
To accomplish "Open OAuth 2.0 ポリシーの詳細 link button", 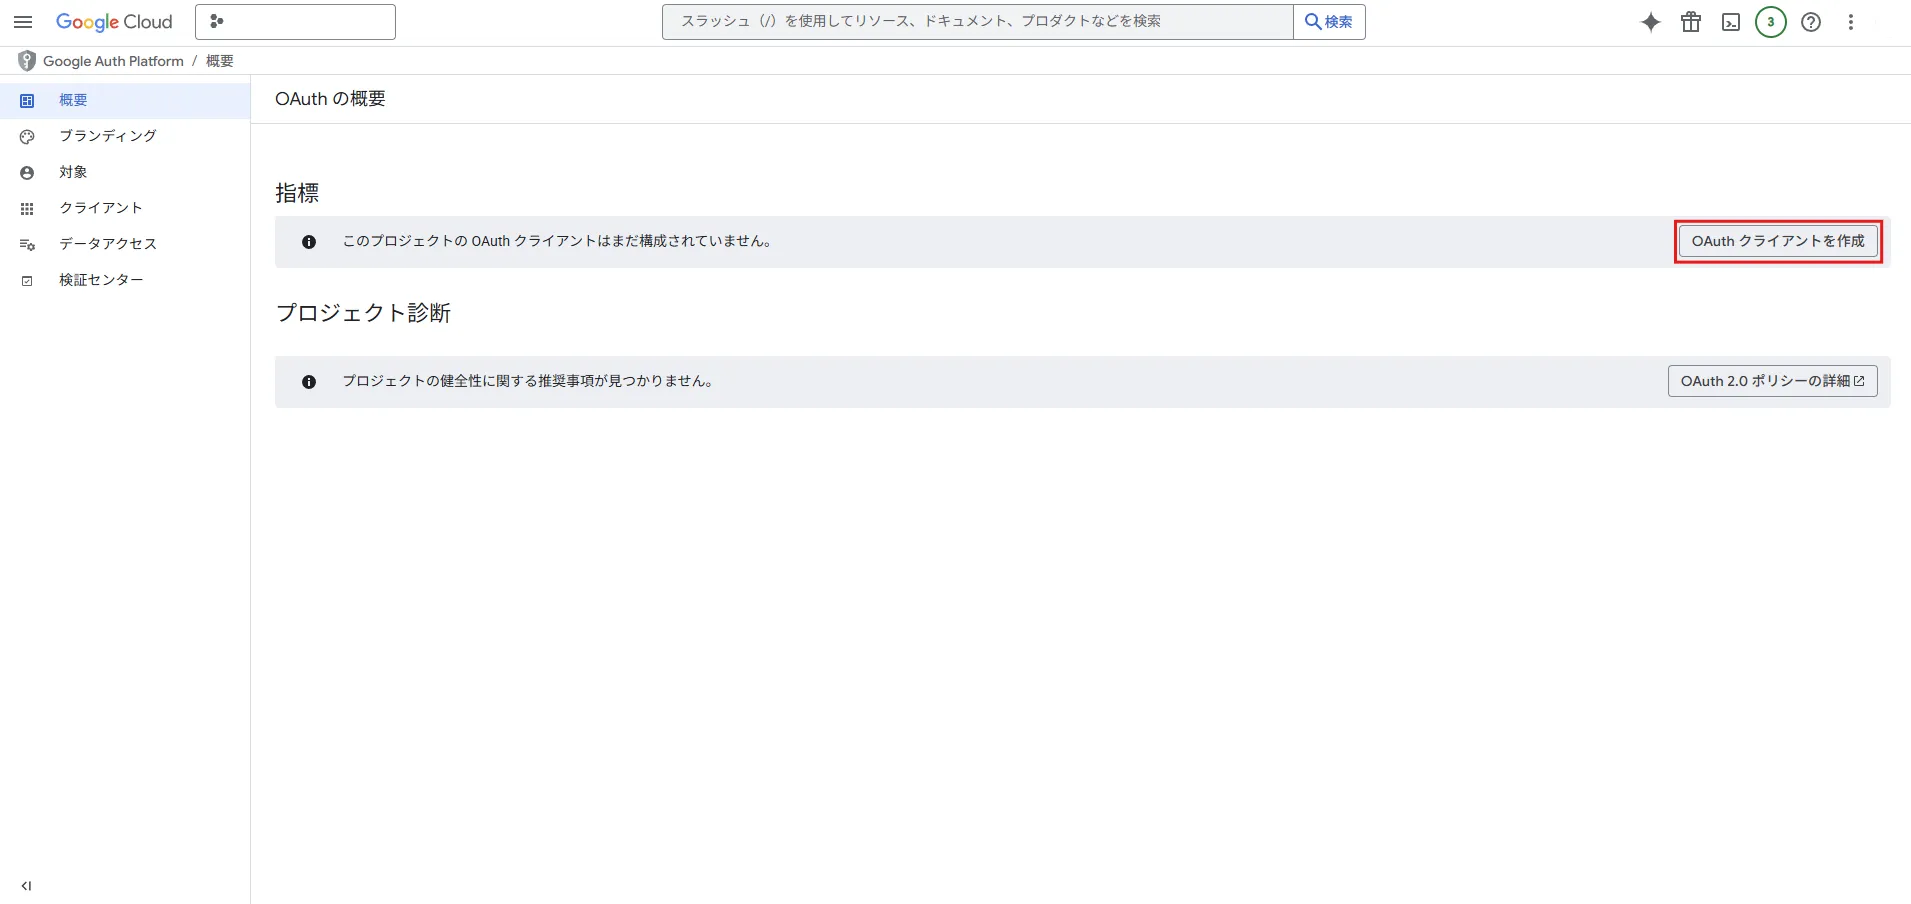I will (x=1773, y=381).
